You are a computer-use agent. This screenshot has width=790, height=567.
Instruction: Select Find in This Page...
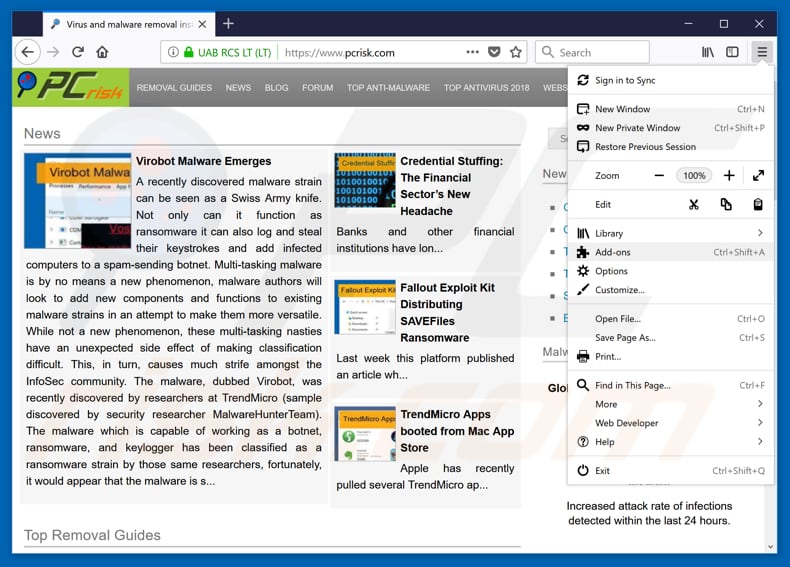pyautogui.click(x=670, y=385)
